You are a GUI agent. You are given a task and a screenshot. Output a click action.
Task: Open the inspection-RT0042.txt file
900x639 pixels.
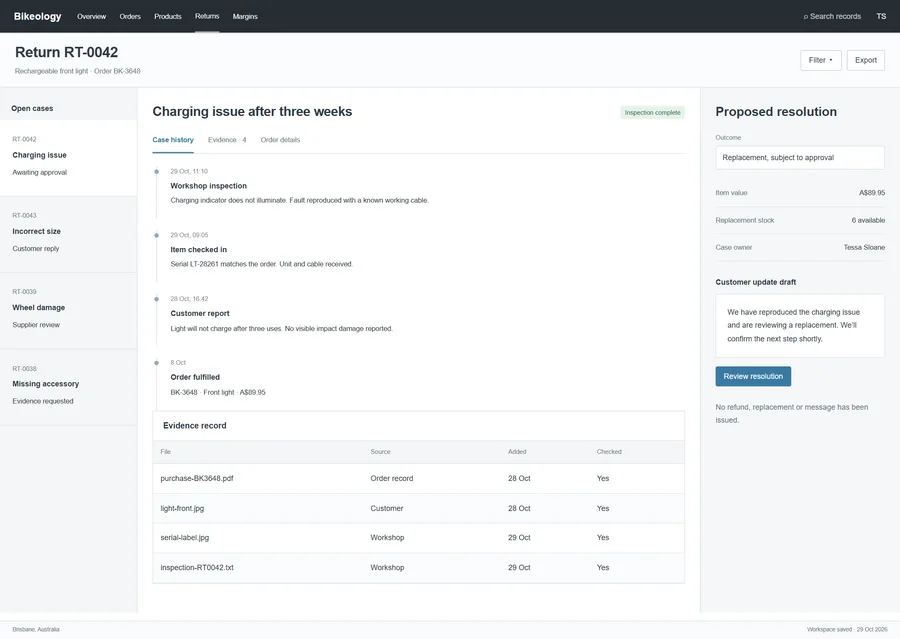[197, 567]
